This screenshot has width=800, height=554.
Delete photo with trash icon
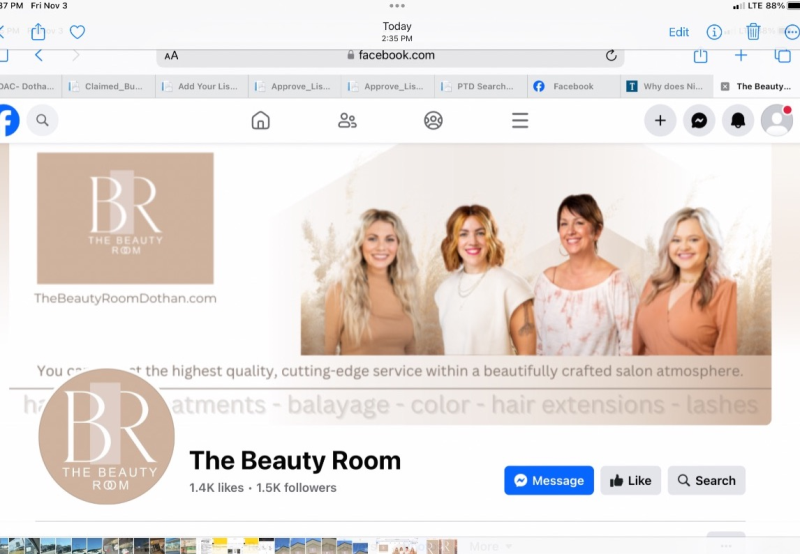tap(753, 32)
